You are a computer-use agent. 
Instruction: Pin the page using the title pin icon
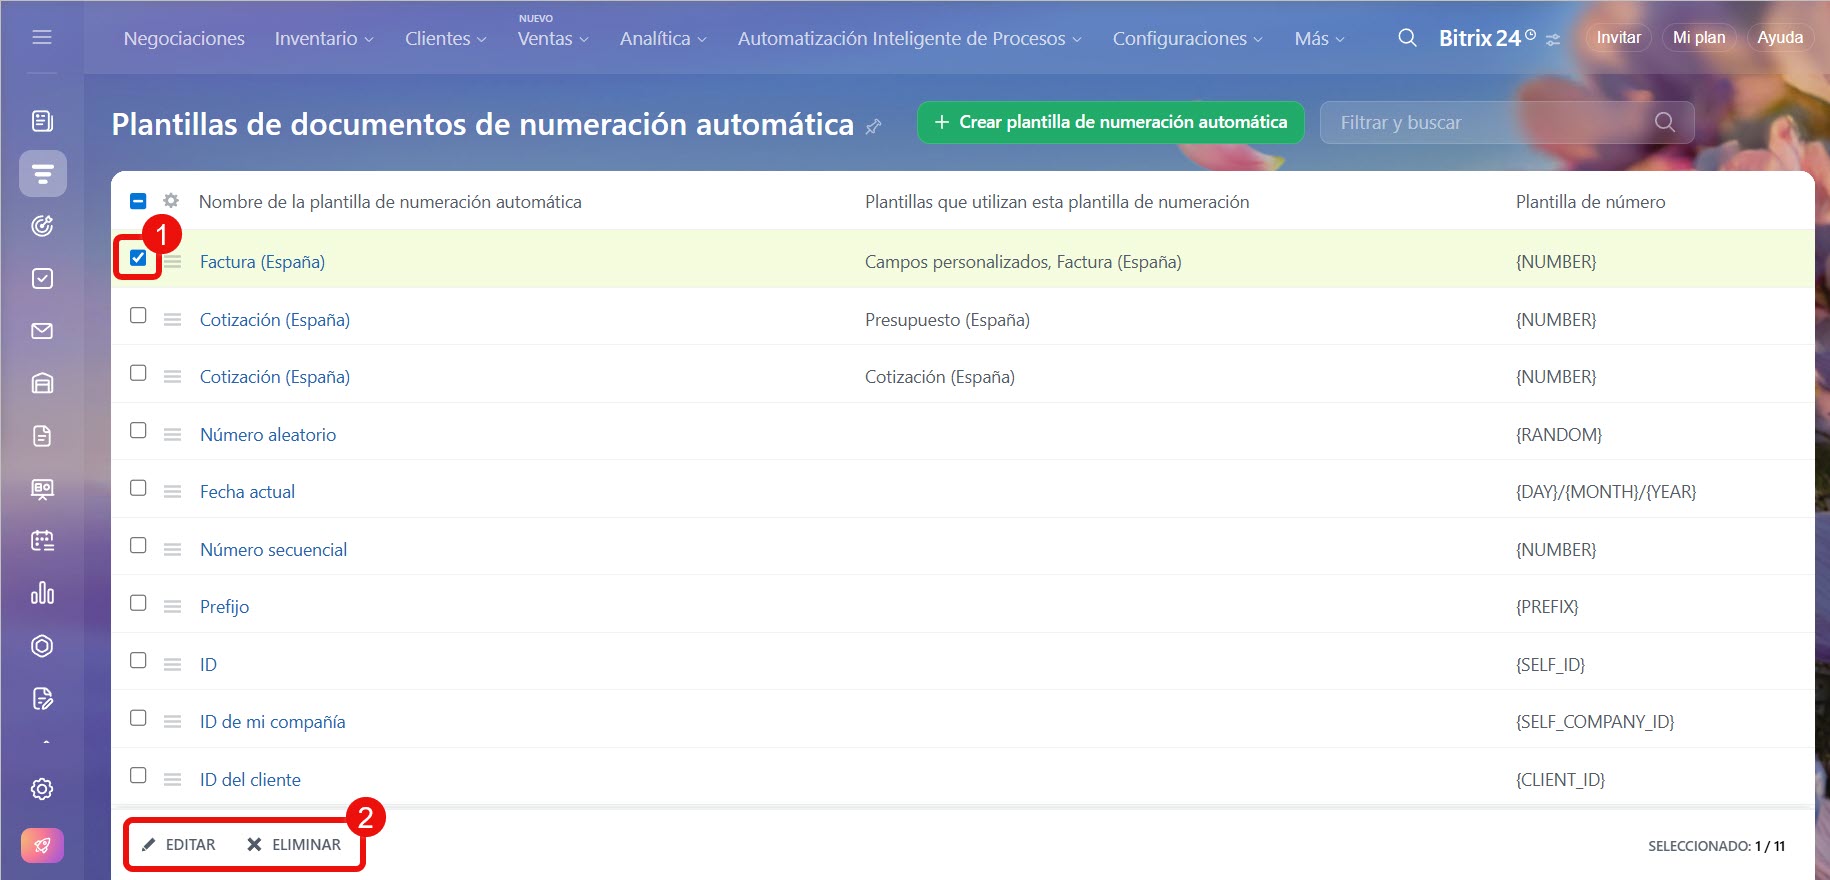(874, 126)
